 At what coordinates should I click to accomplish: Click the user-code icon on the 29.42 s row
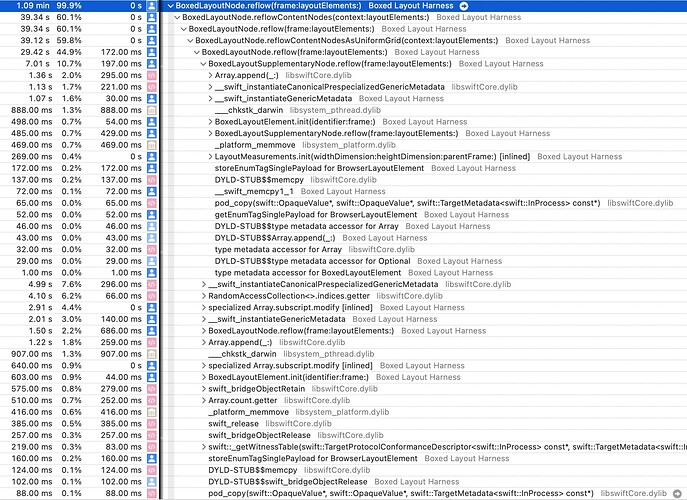tap(152, 52)
